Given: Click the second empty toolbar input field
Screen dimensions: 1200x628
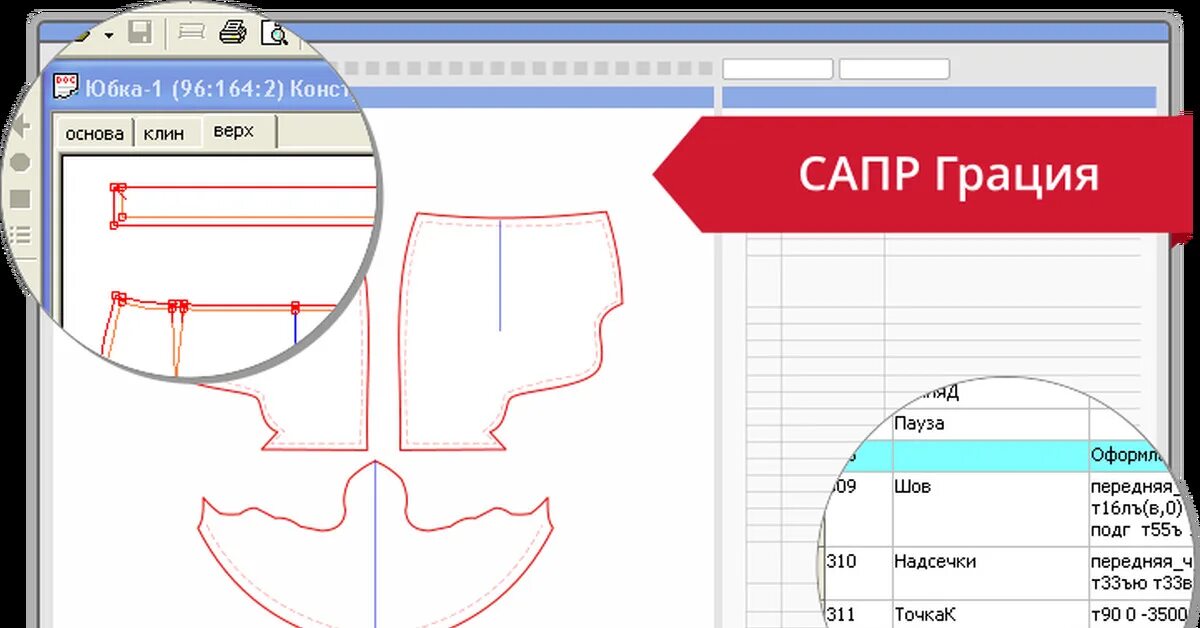Looking at the screenshot, I should click(x=894, y=69).
